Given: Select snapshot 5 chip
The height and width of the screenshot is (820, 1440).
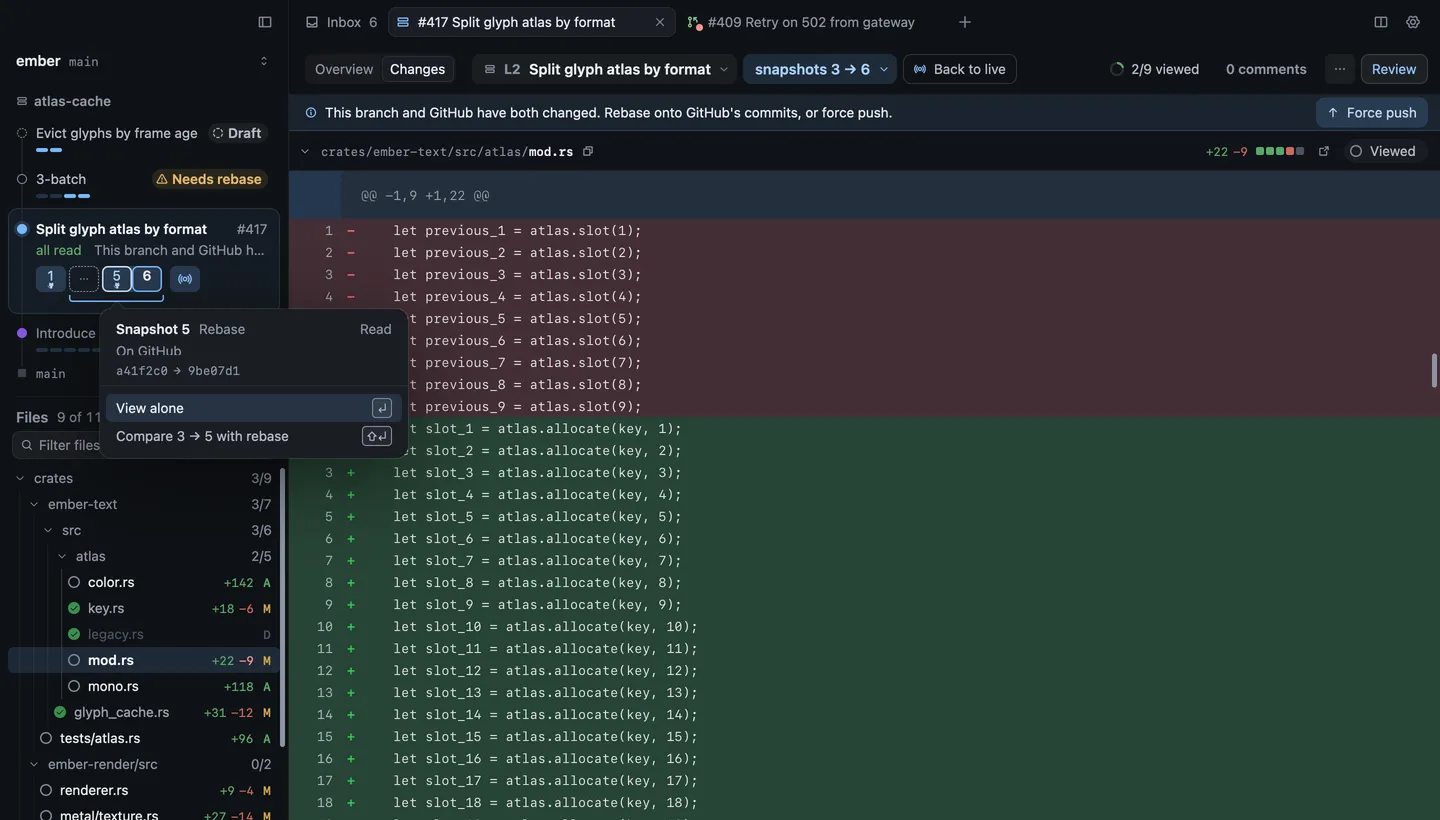Looking at the screenshot, I should coord(117,279).
